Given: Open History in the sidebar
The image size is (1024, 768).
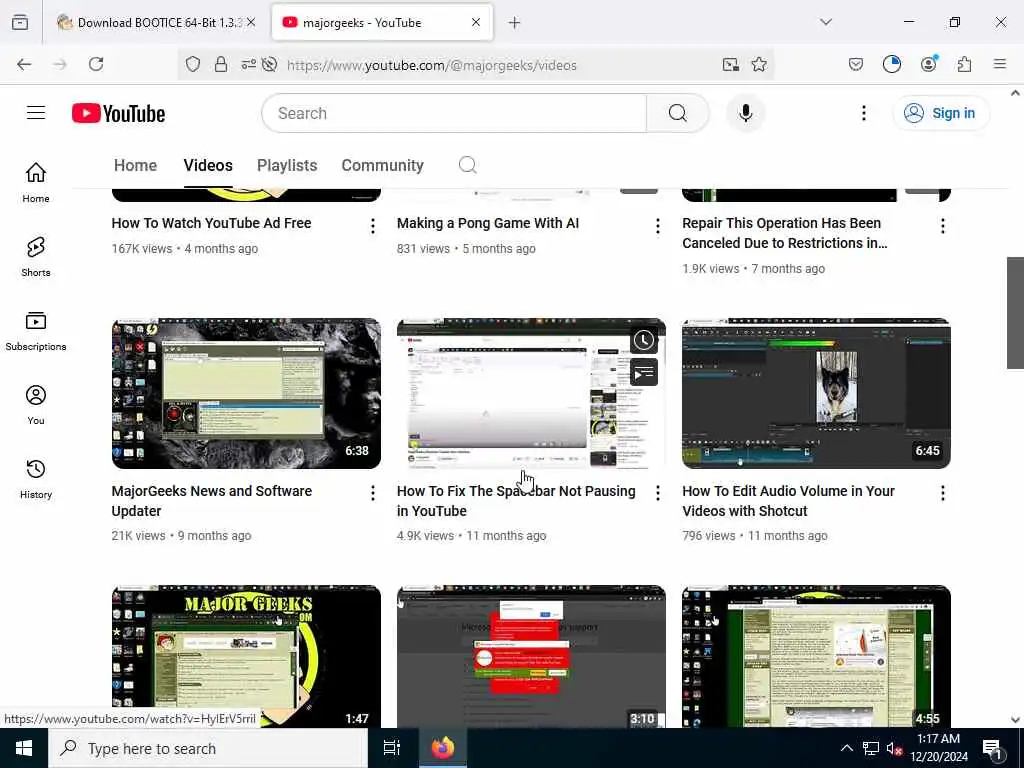Looking at the screenshot, I should 36,479.
